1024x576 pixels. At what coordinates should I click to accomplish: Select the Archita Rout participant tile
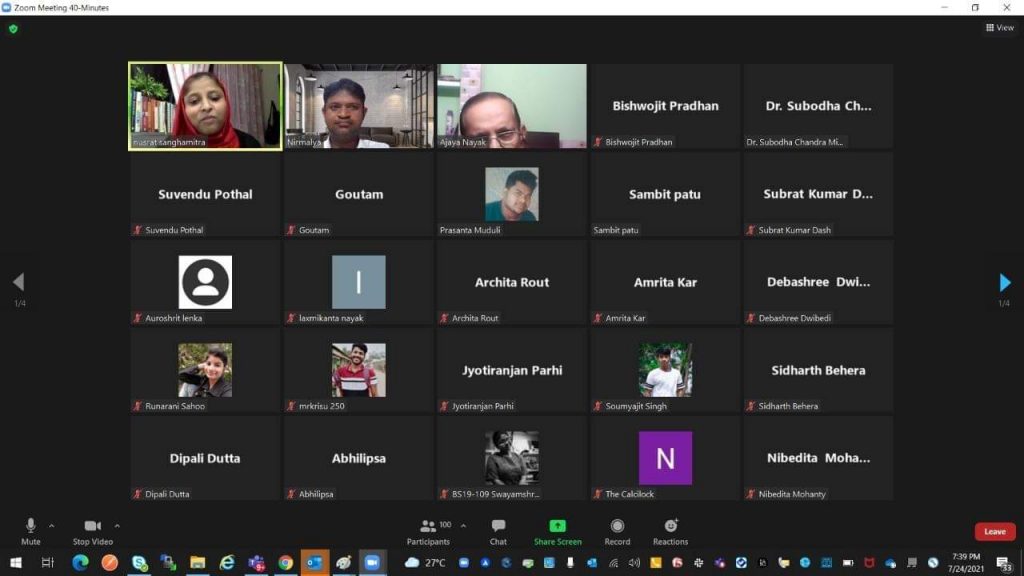coord(512,282)
